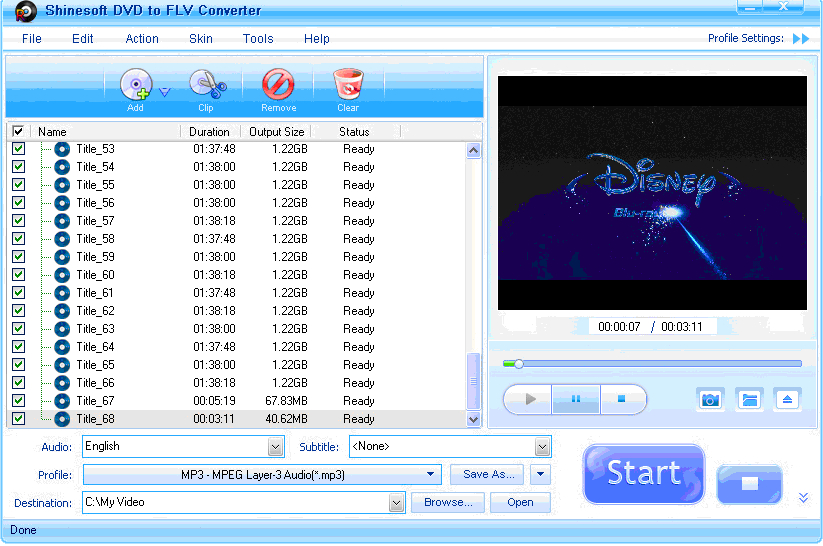Screen dimensions: 823x546
Task: Click the Disney preview video frame
Action: [652, 193]
